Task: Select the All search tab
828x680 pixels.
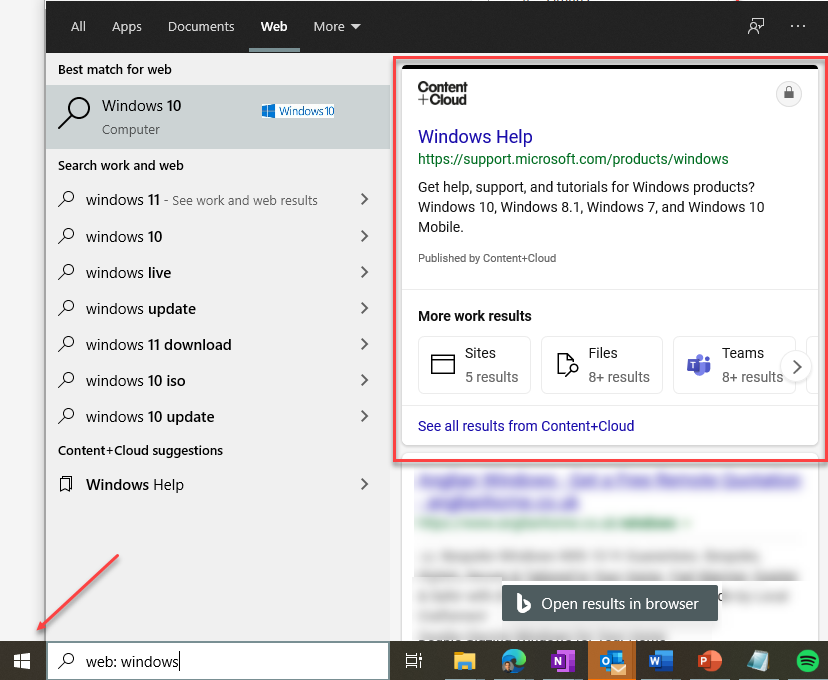Action: [x=78, y=26]
